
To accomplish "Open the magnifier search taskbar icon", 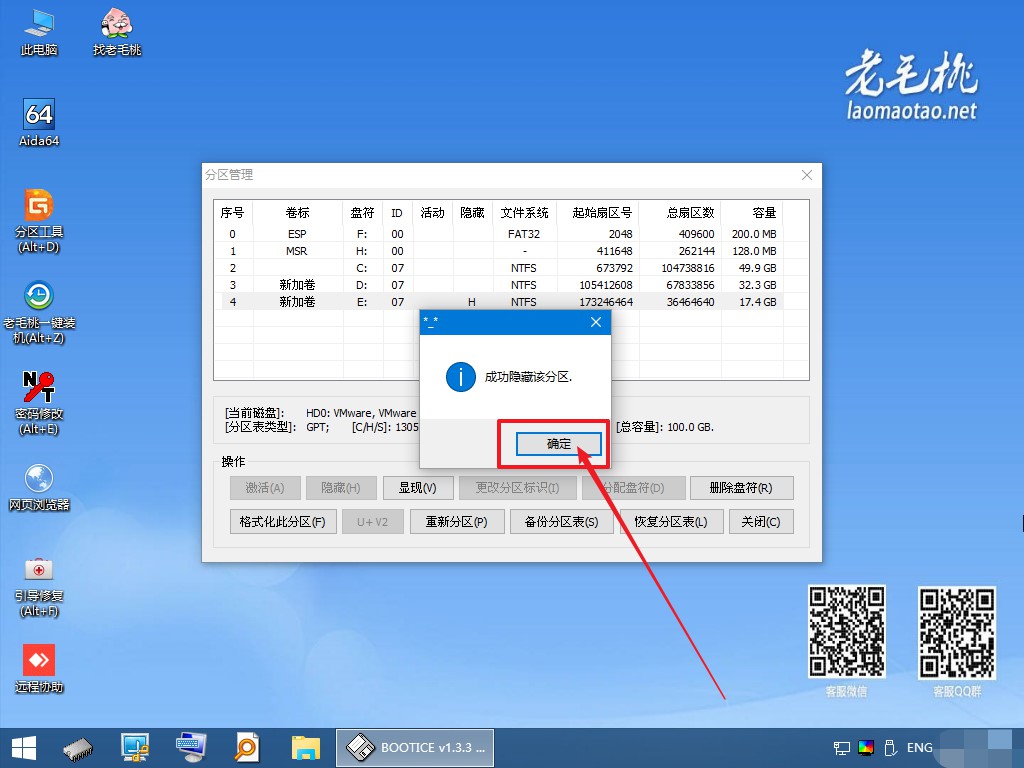I will point(247,748).
